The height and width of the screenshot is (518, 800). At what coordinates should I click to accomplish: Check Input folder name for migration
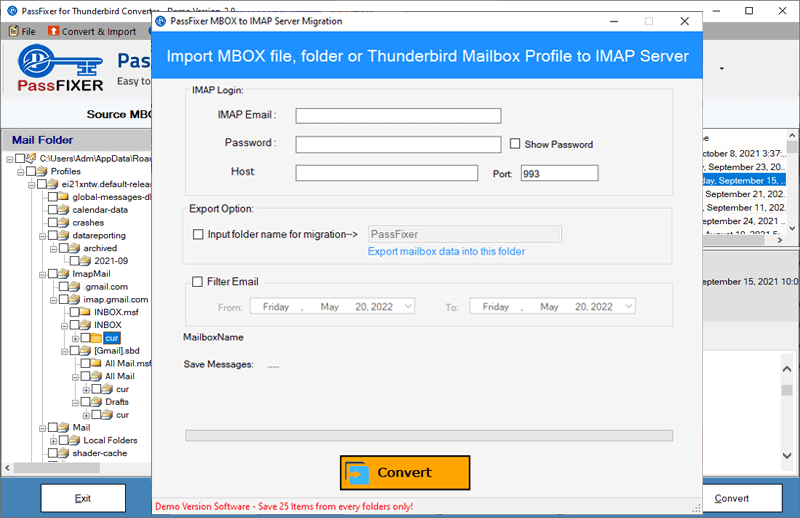click(198, 234)
